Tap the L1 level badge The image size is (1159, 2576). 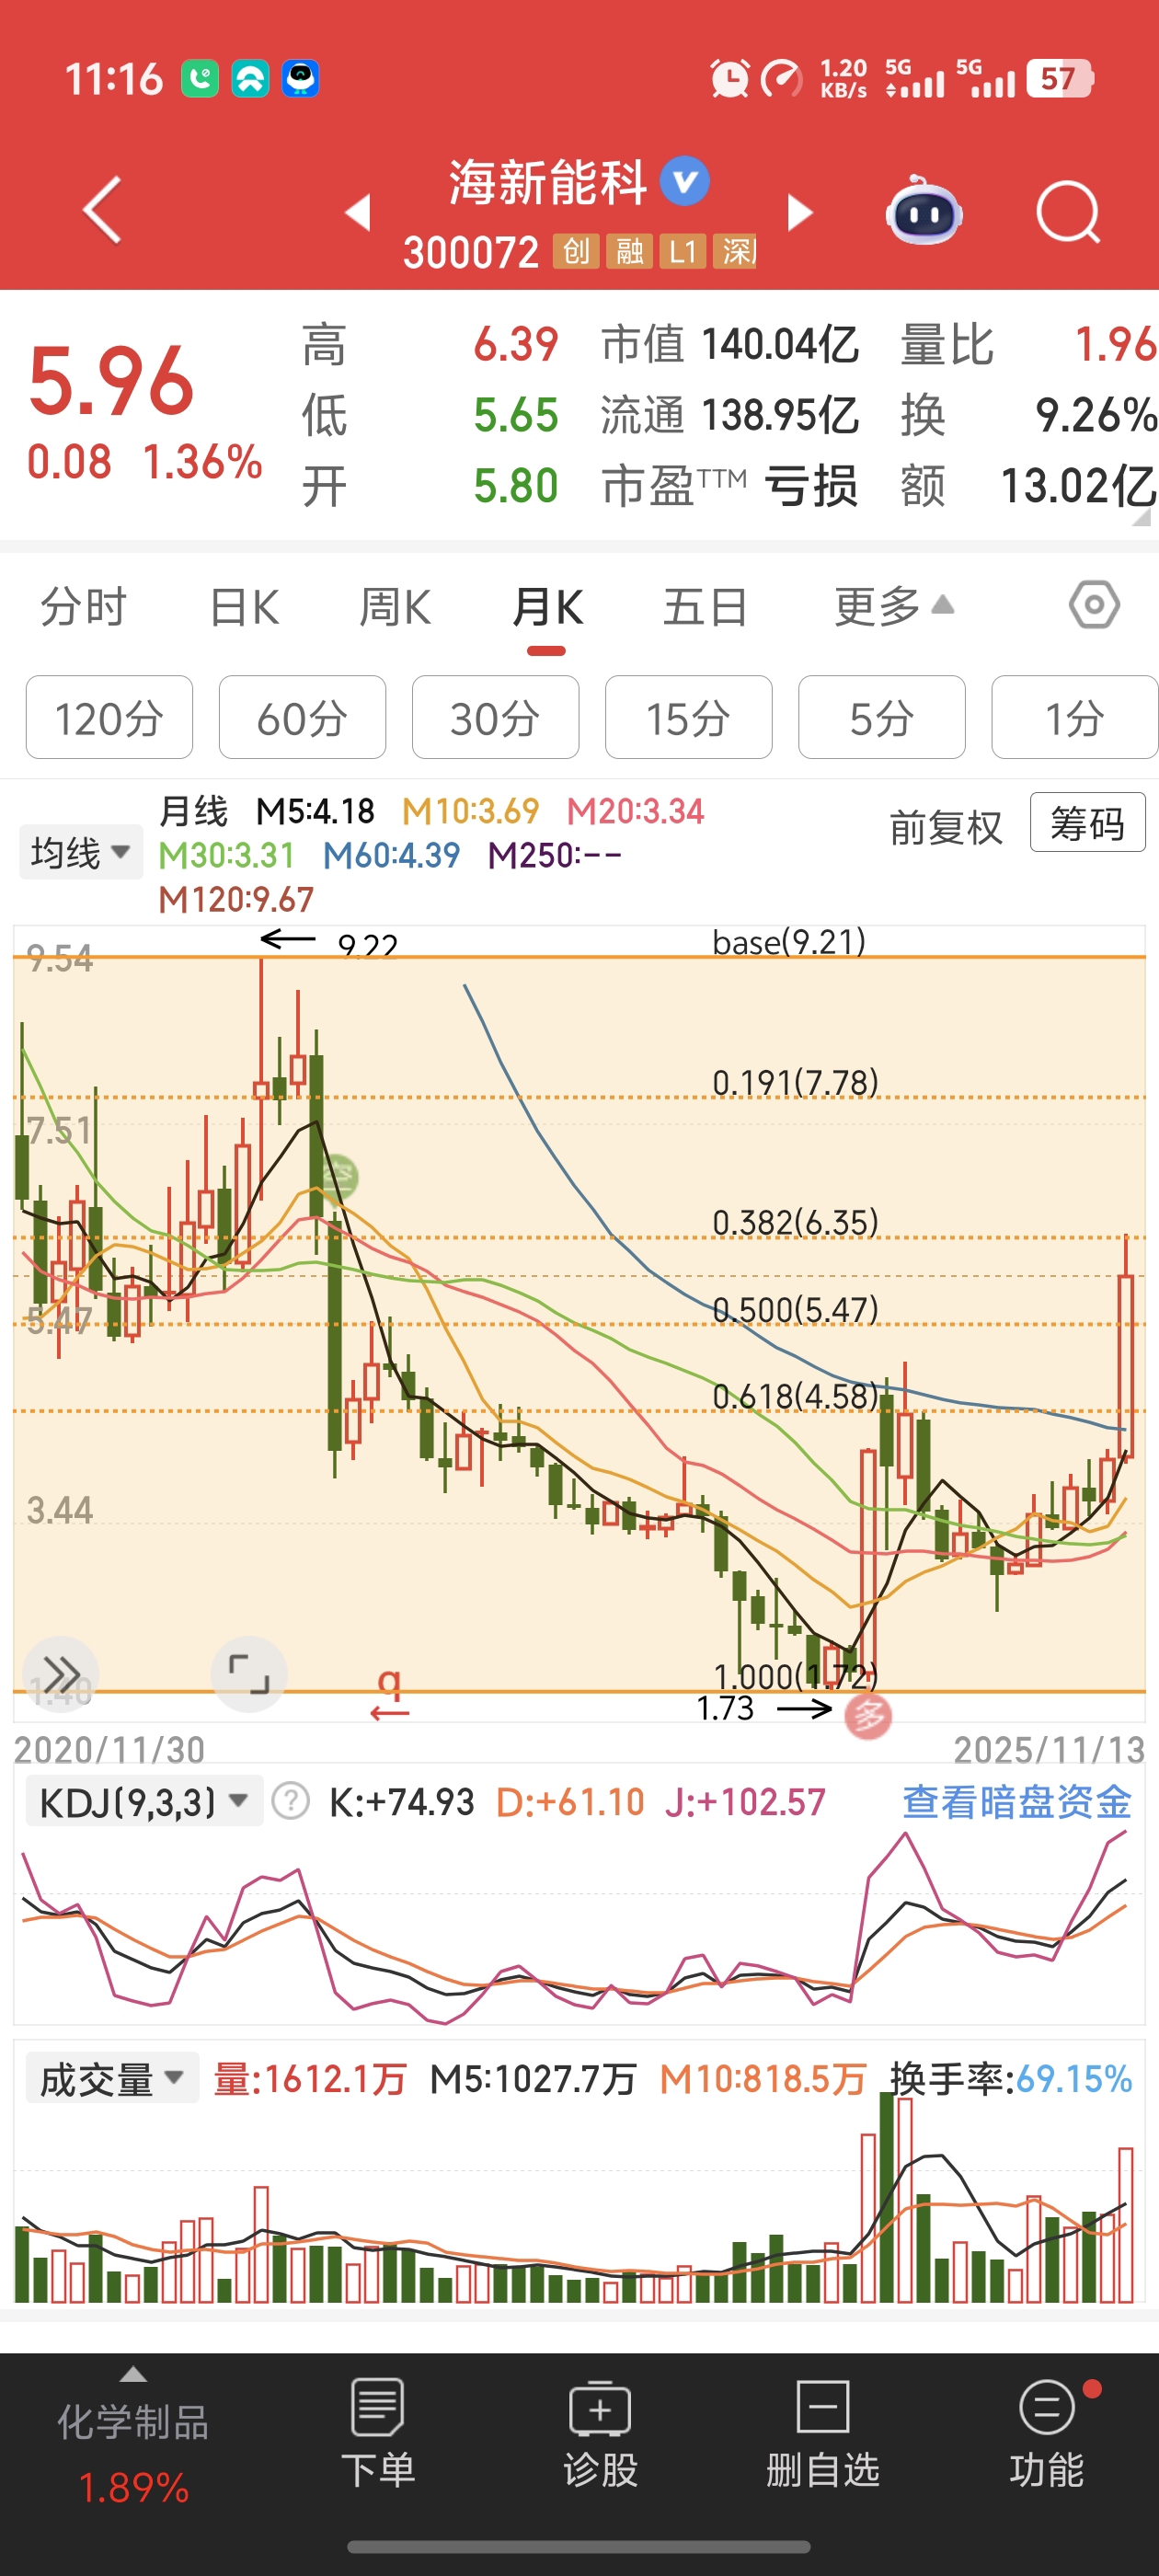click(683, 251)
